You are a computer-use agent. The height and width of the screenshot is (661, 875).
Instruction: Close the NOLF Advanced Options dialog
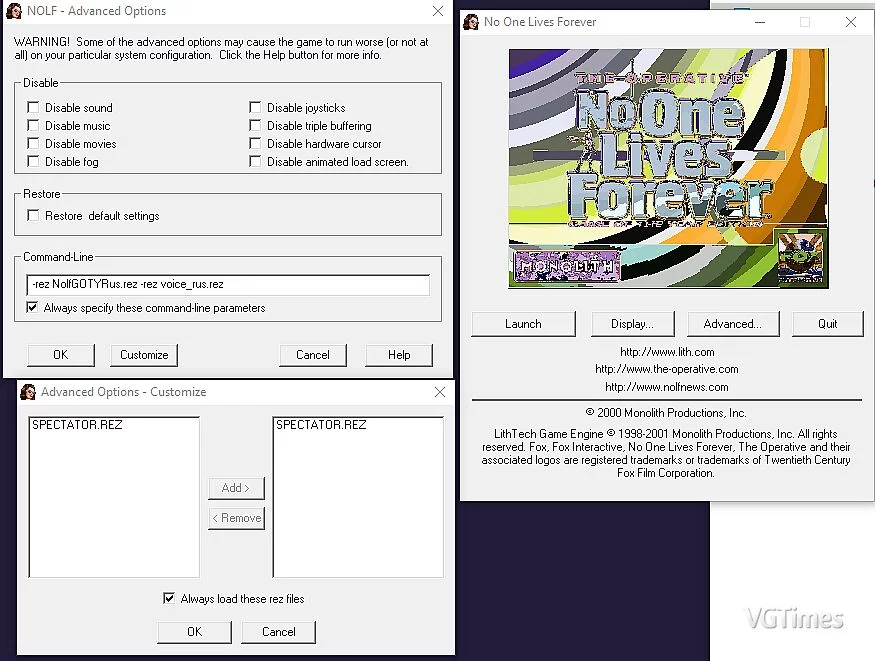point(438,11)
